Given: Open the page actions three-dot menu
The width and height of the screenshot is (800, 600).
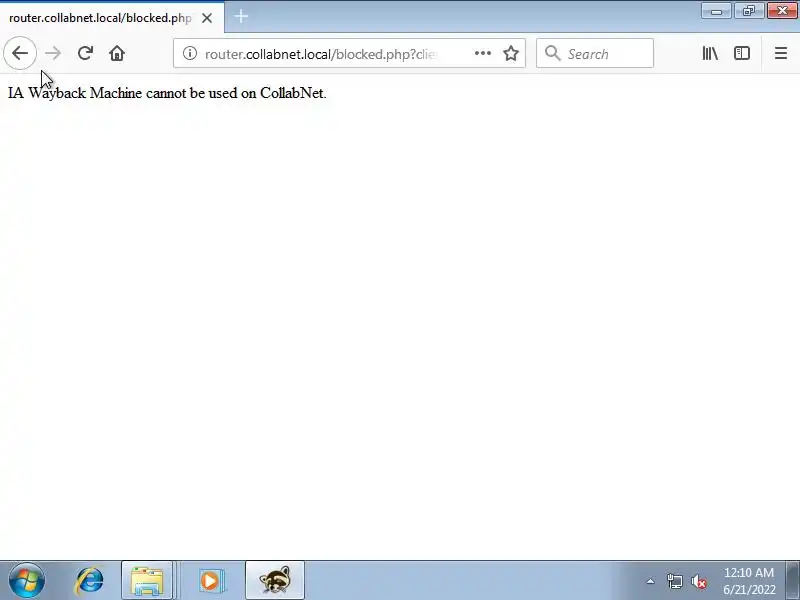Looking at the screenshot, I should point(483,53).
